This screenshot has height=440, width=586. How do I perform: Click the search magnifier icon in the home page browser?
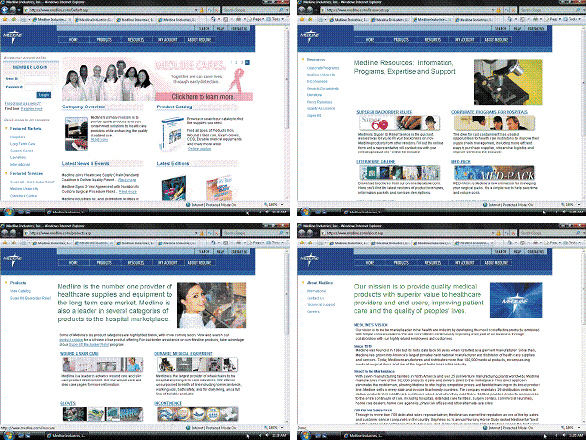[281, 10]
